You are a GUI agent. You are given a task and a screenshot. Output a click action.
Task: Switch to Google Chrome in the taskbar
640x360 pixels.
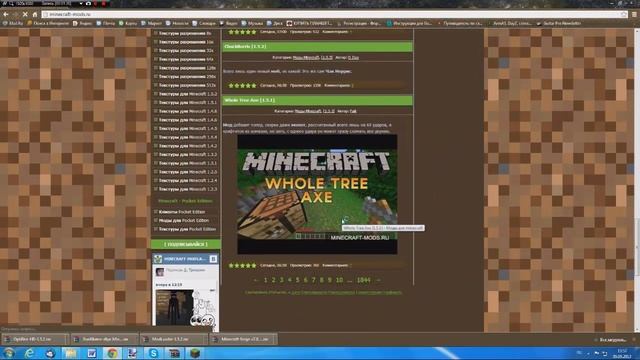(112, 353)
